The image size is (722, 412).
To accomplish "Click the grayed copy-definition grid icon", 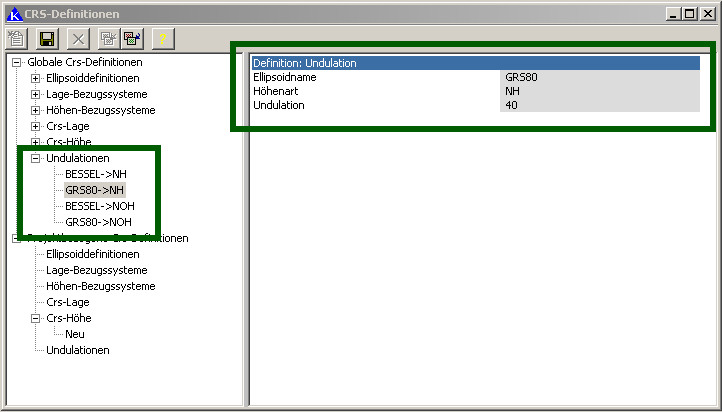I will 108,38.
